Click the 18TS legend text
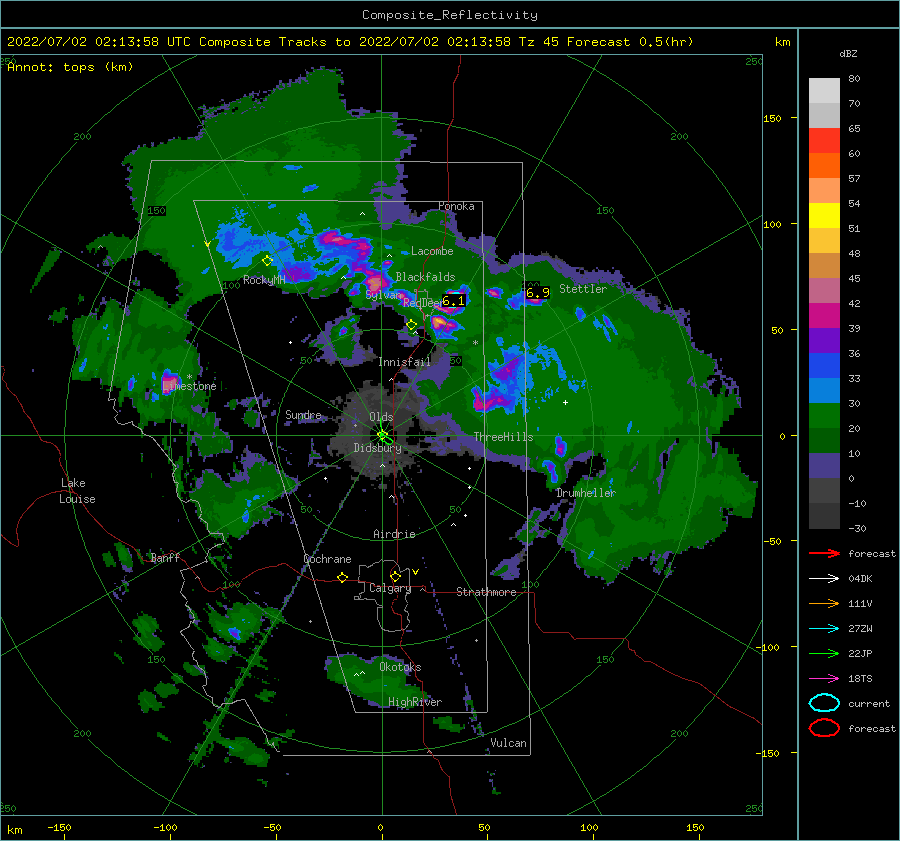The image size is (900, 841). click(x=860, y=679)
